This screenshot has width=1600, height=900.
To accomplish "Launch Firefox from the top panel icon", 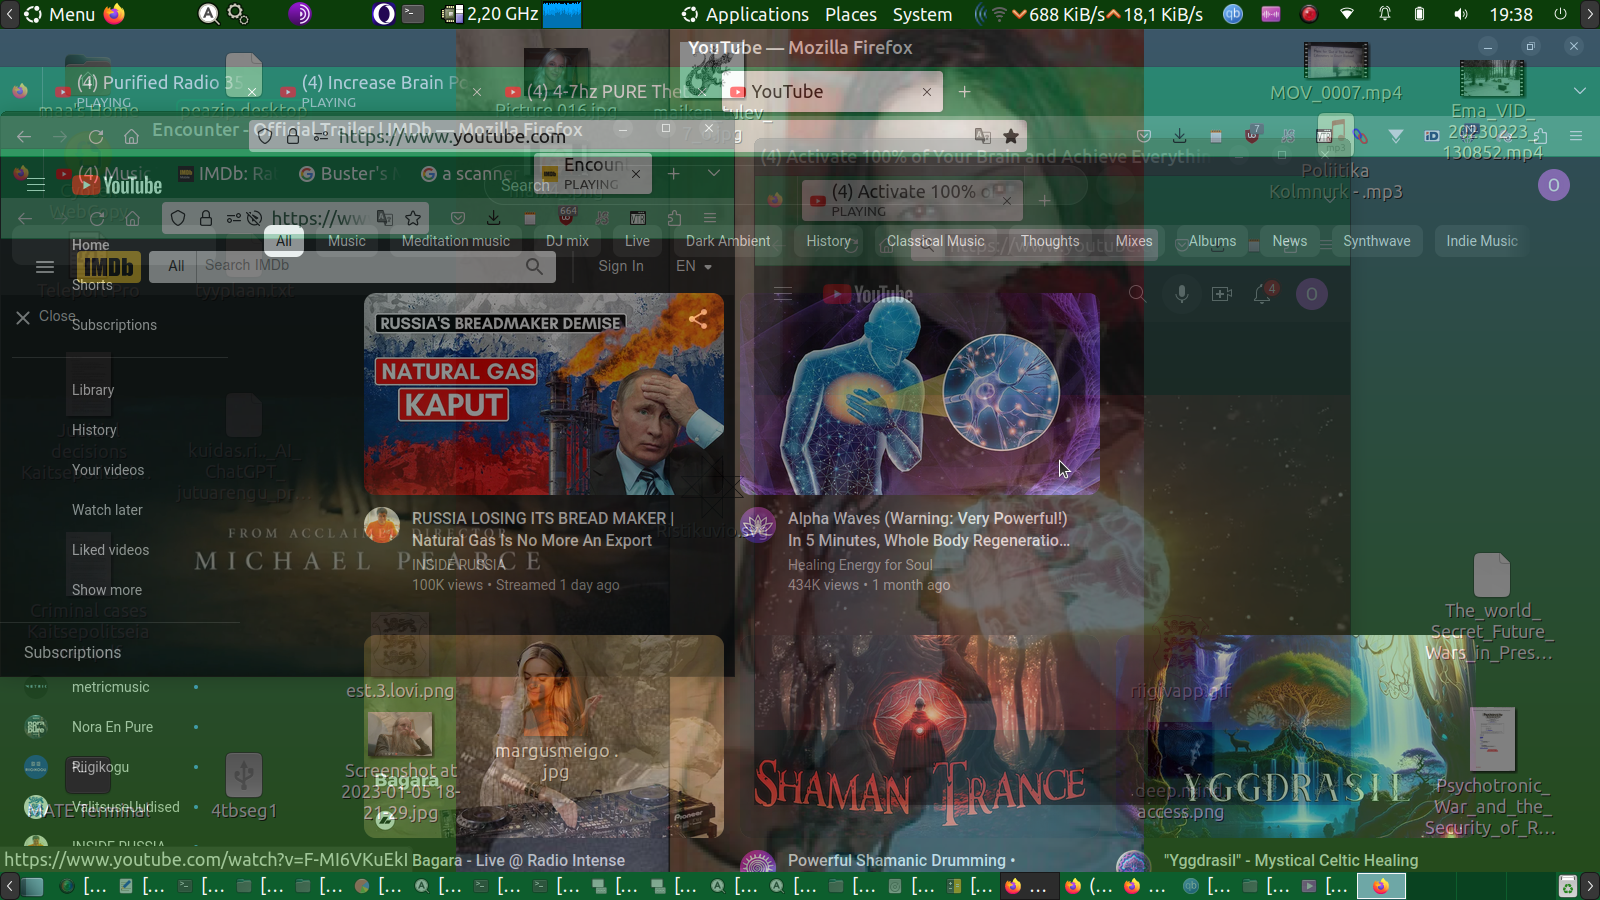I will tap(114, 14).
